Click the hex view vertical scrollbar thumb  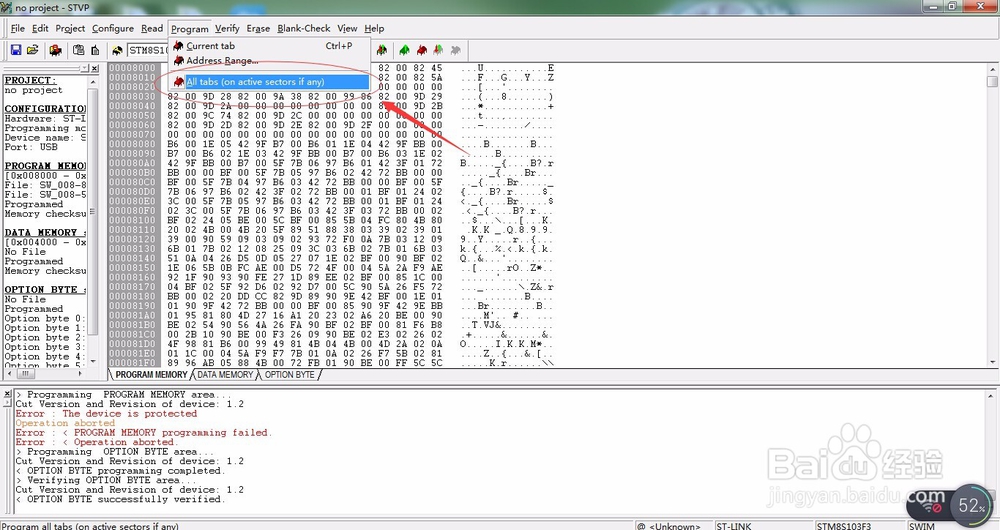tap(992, 81)
